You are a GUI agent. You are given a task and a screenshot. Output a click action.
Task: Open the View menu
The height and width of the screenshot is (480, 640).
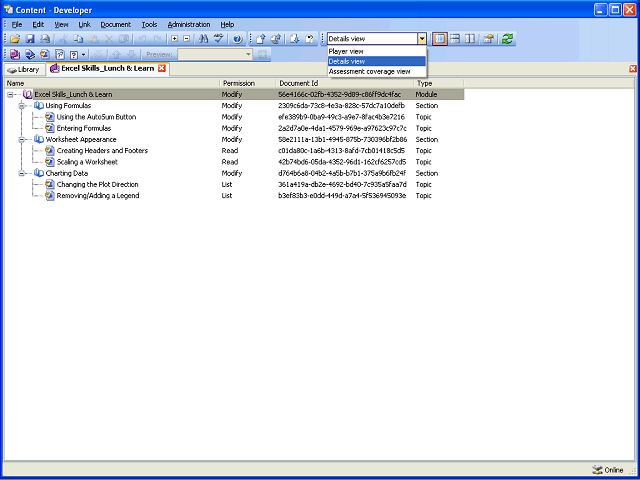61,24
